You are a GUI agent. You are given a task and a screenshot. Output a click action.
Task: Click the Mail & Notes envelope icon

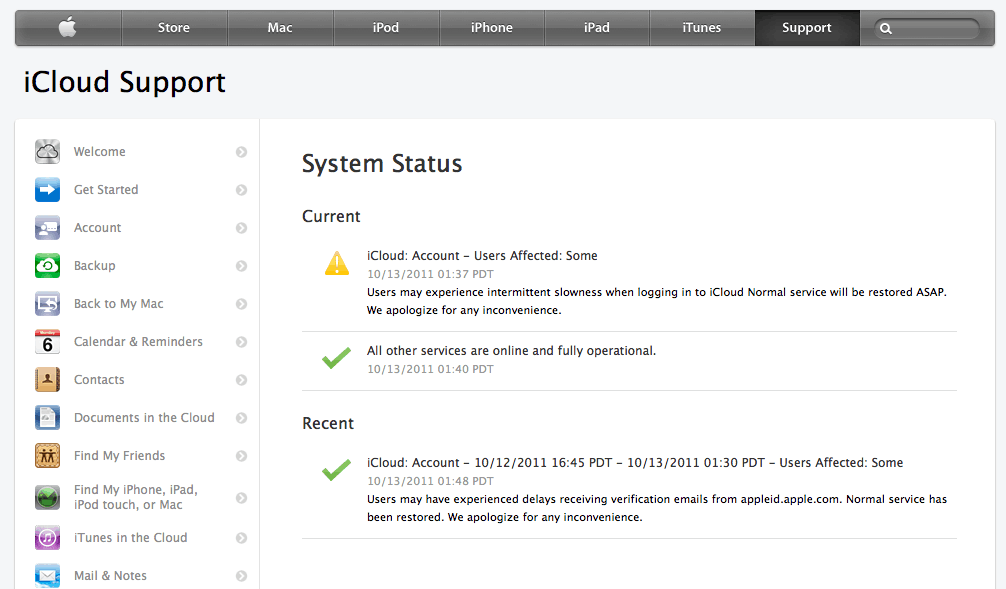(x=47, y=576)
